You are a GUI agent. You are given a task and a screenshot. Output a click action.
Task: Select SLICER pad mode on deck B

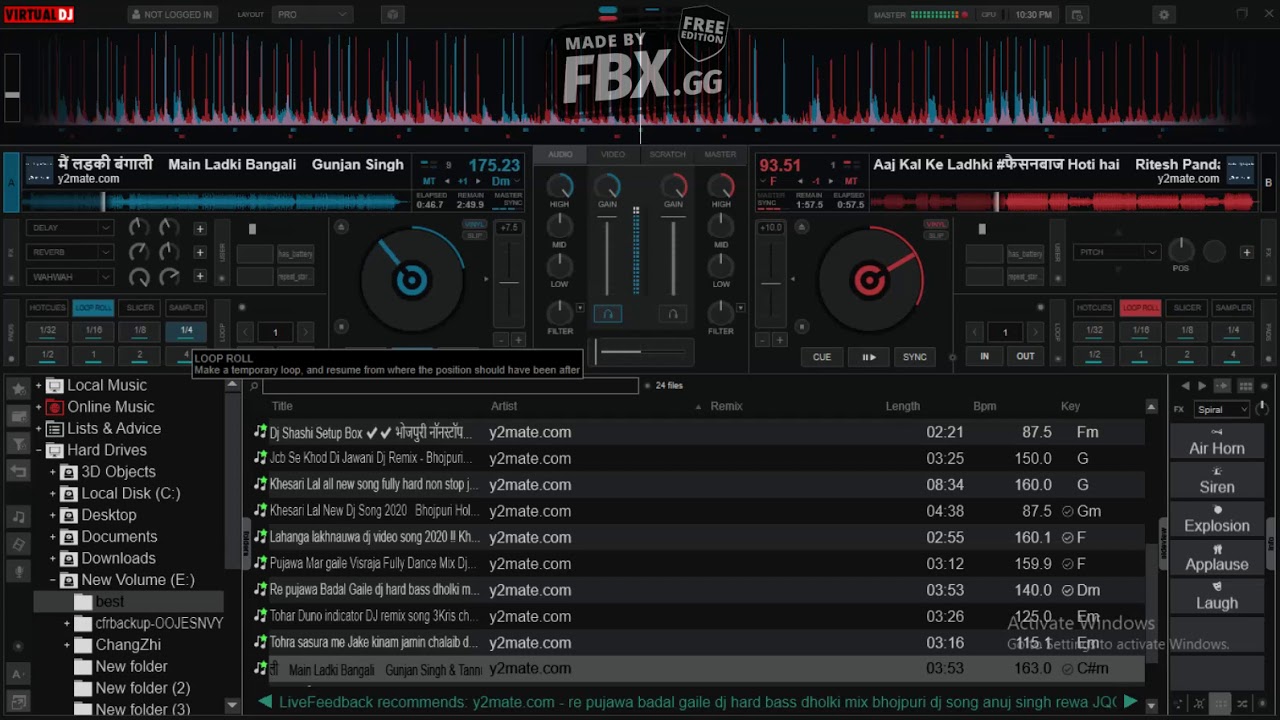click(1187, 308)
